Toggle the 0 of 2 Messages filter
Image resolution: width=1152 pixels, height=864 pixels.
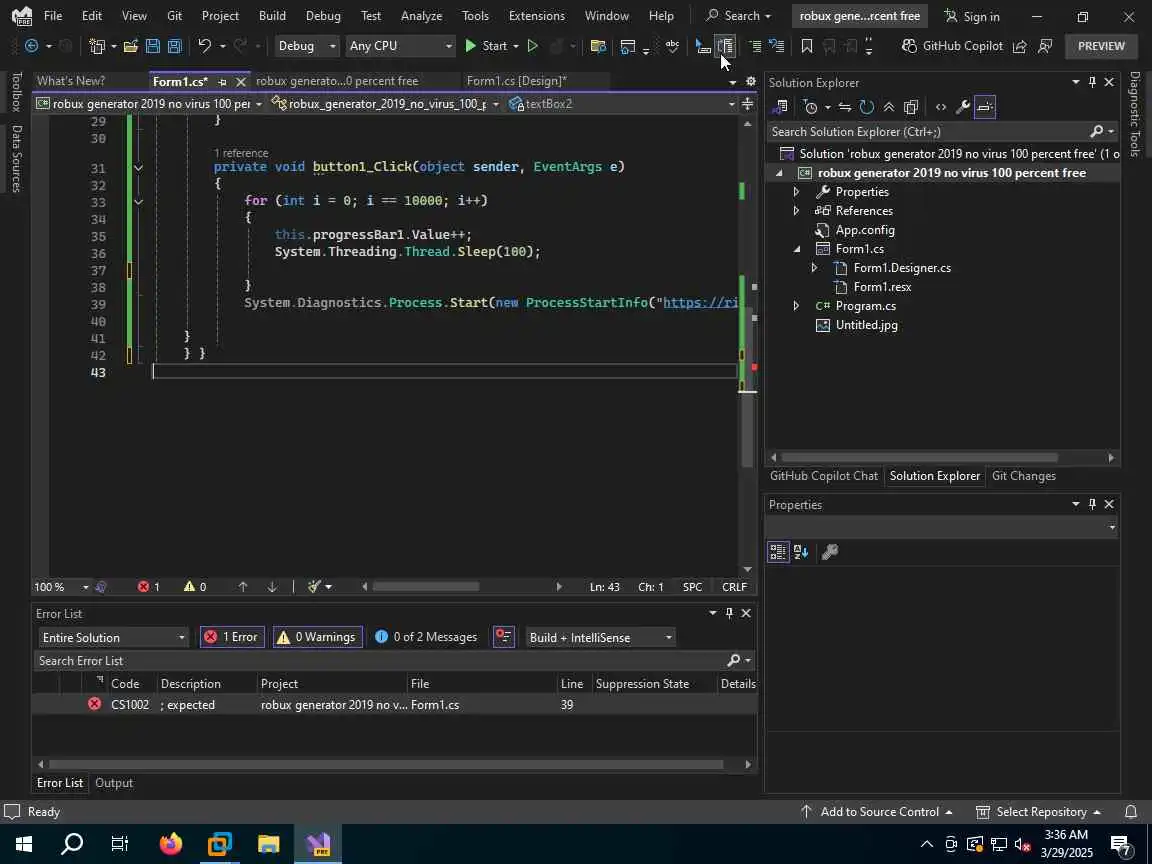[426, 637]
